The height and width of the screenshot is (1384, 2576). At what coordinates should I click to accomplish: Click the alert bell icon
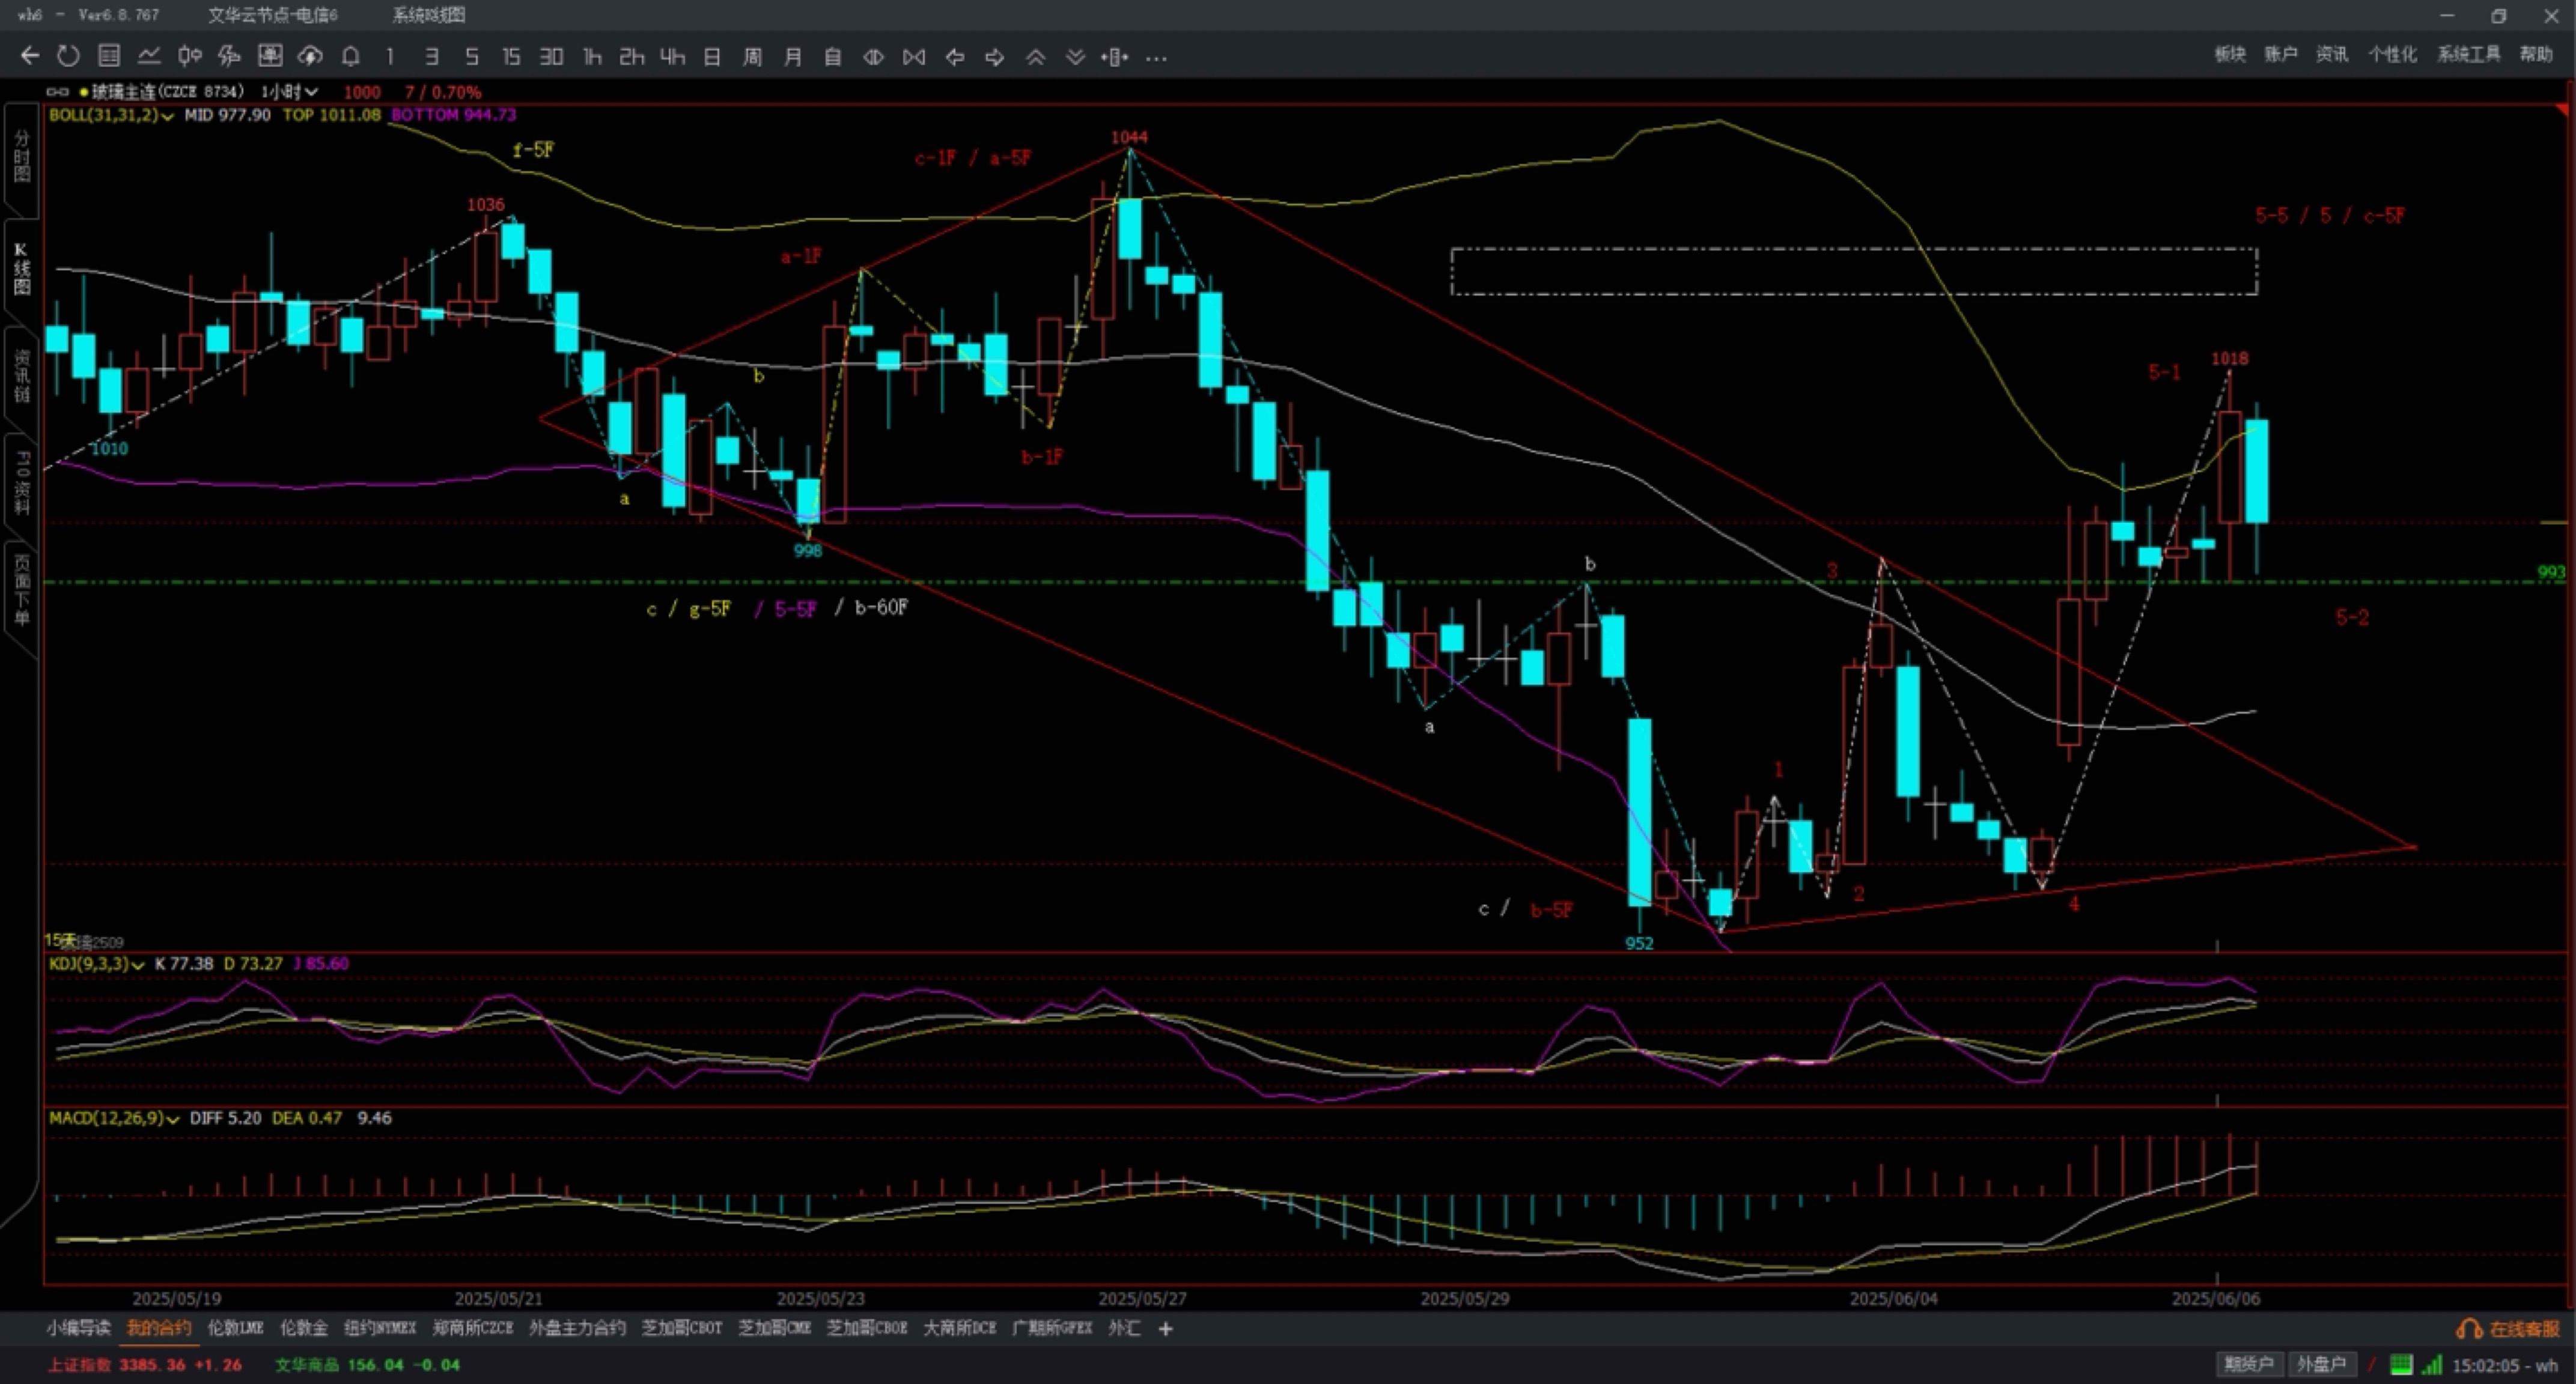coord(350,56)
